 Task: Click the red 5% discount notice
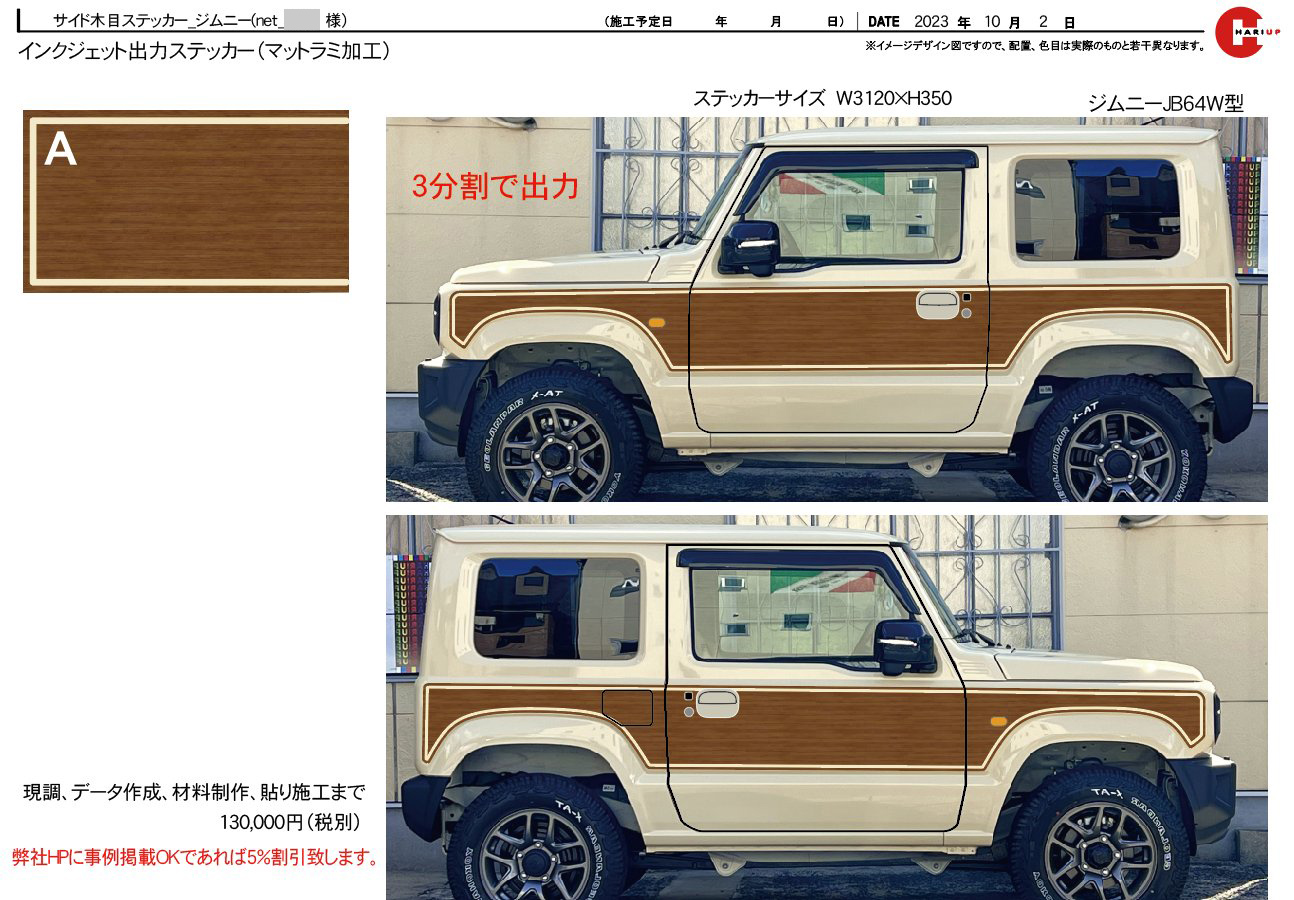click(x=196, y=857)
